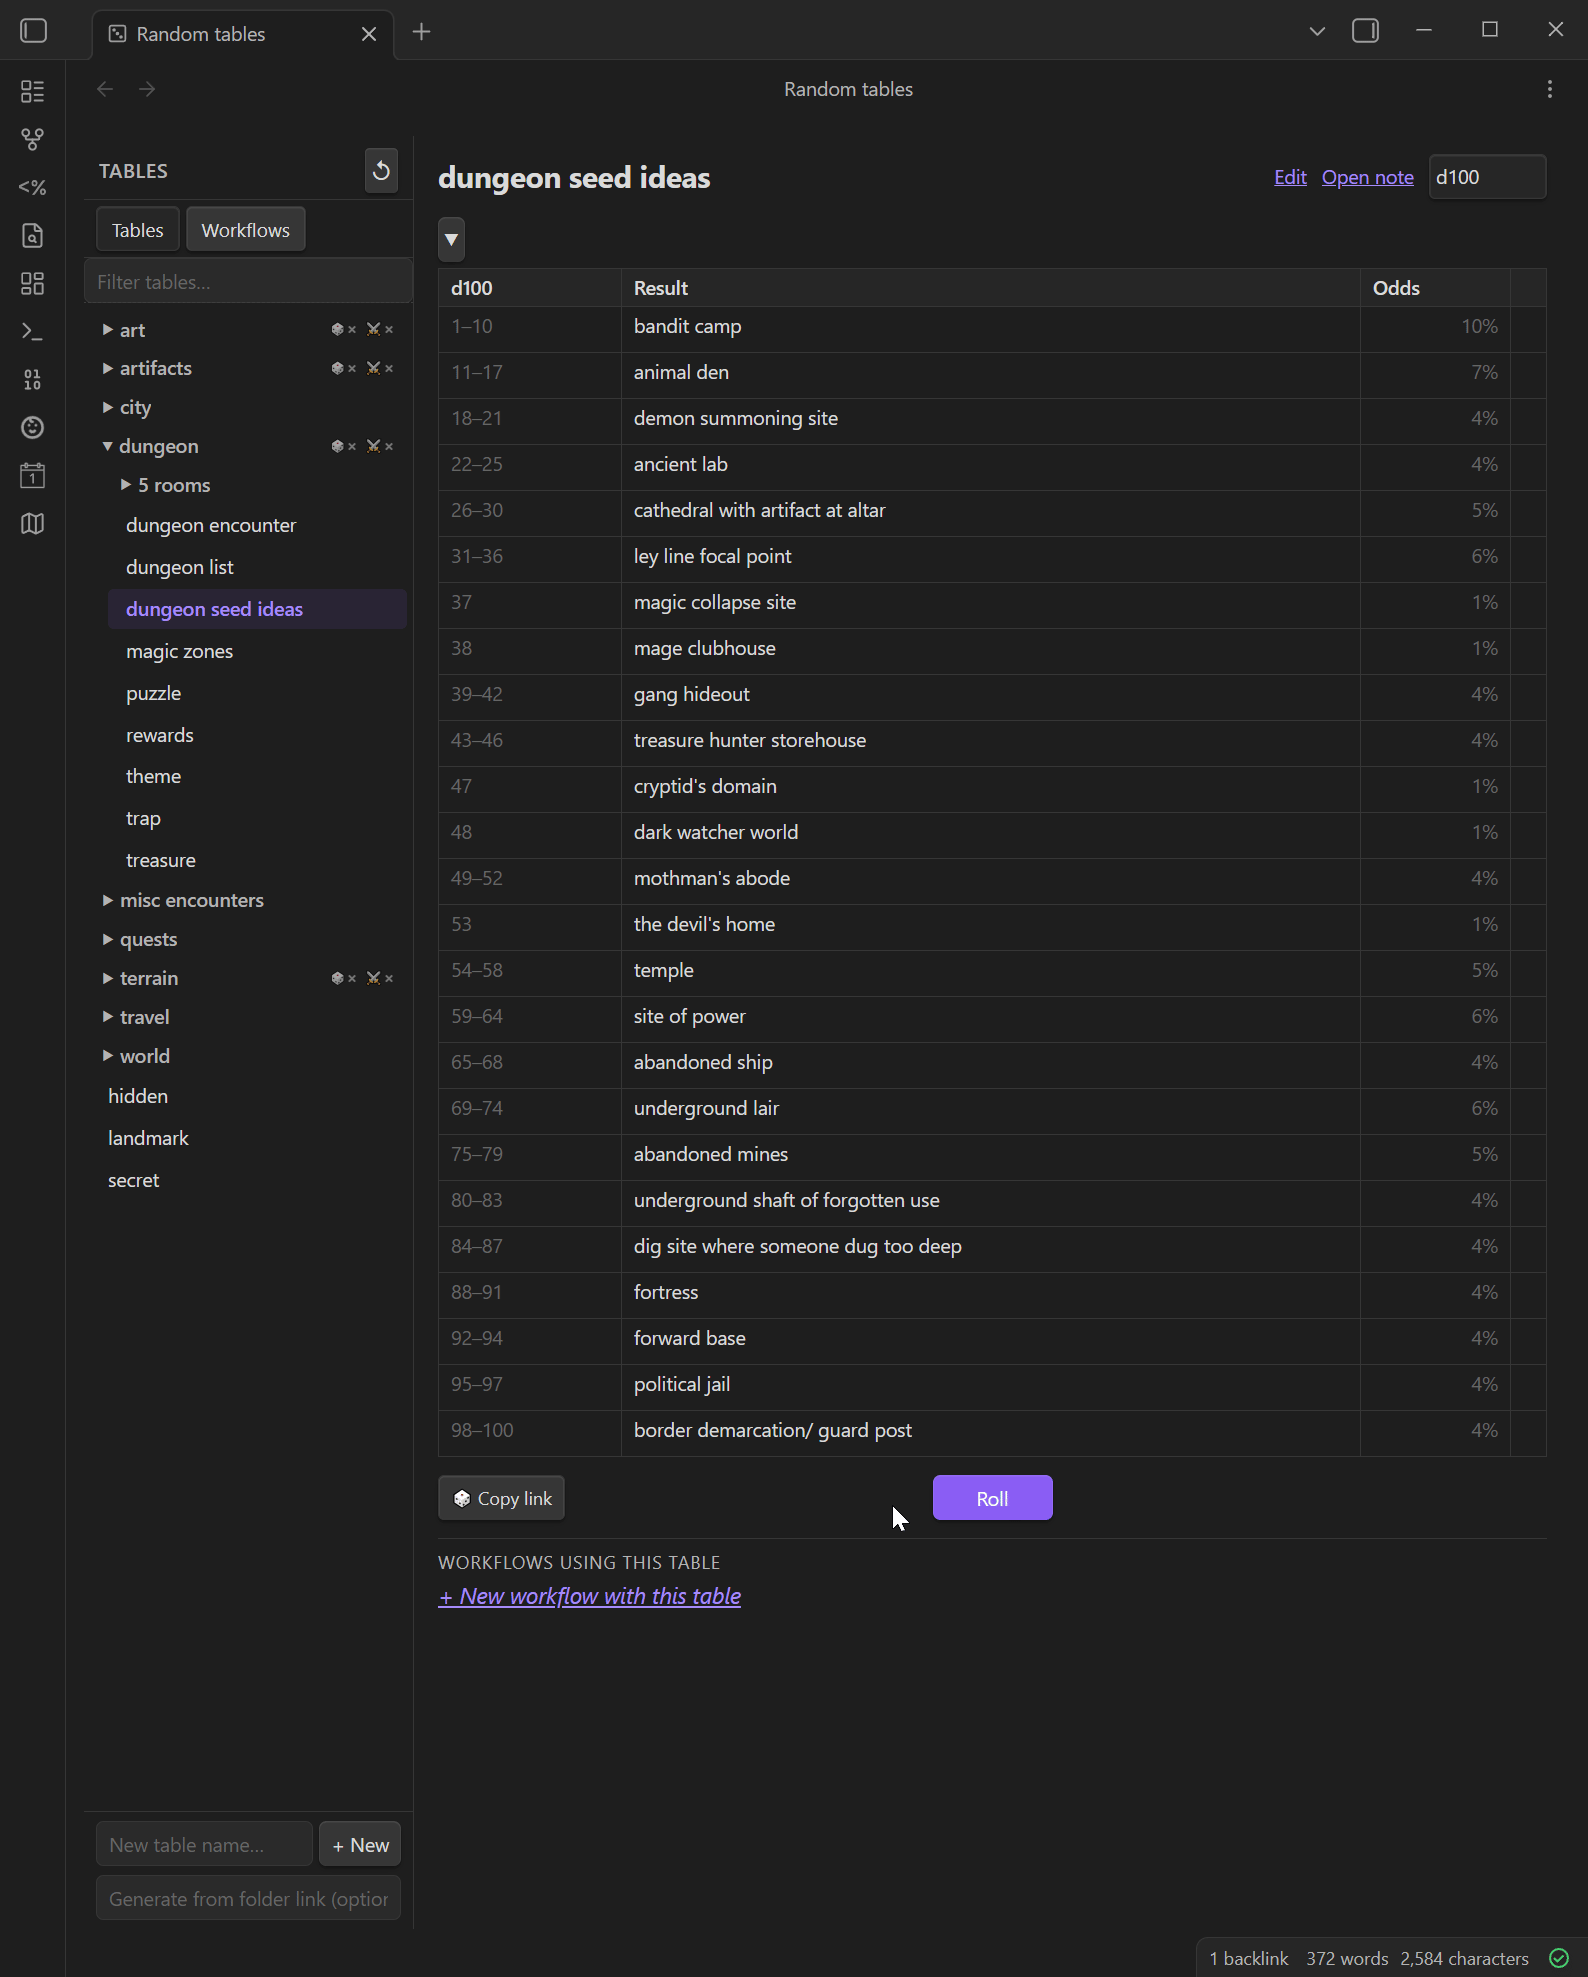1588x1977 pixels.
Task: Open the three-dot more options menu
Action: (x=1550, y=89)
